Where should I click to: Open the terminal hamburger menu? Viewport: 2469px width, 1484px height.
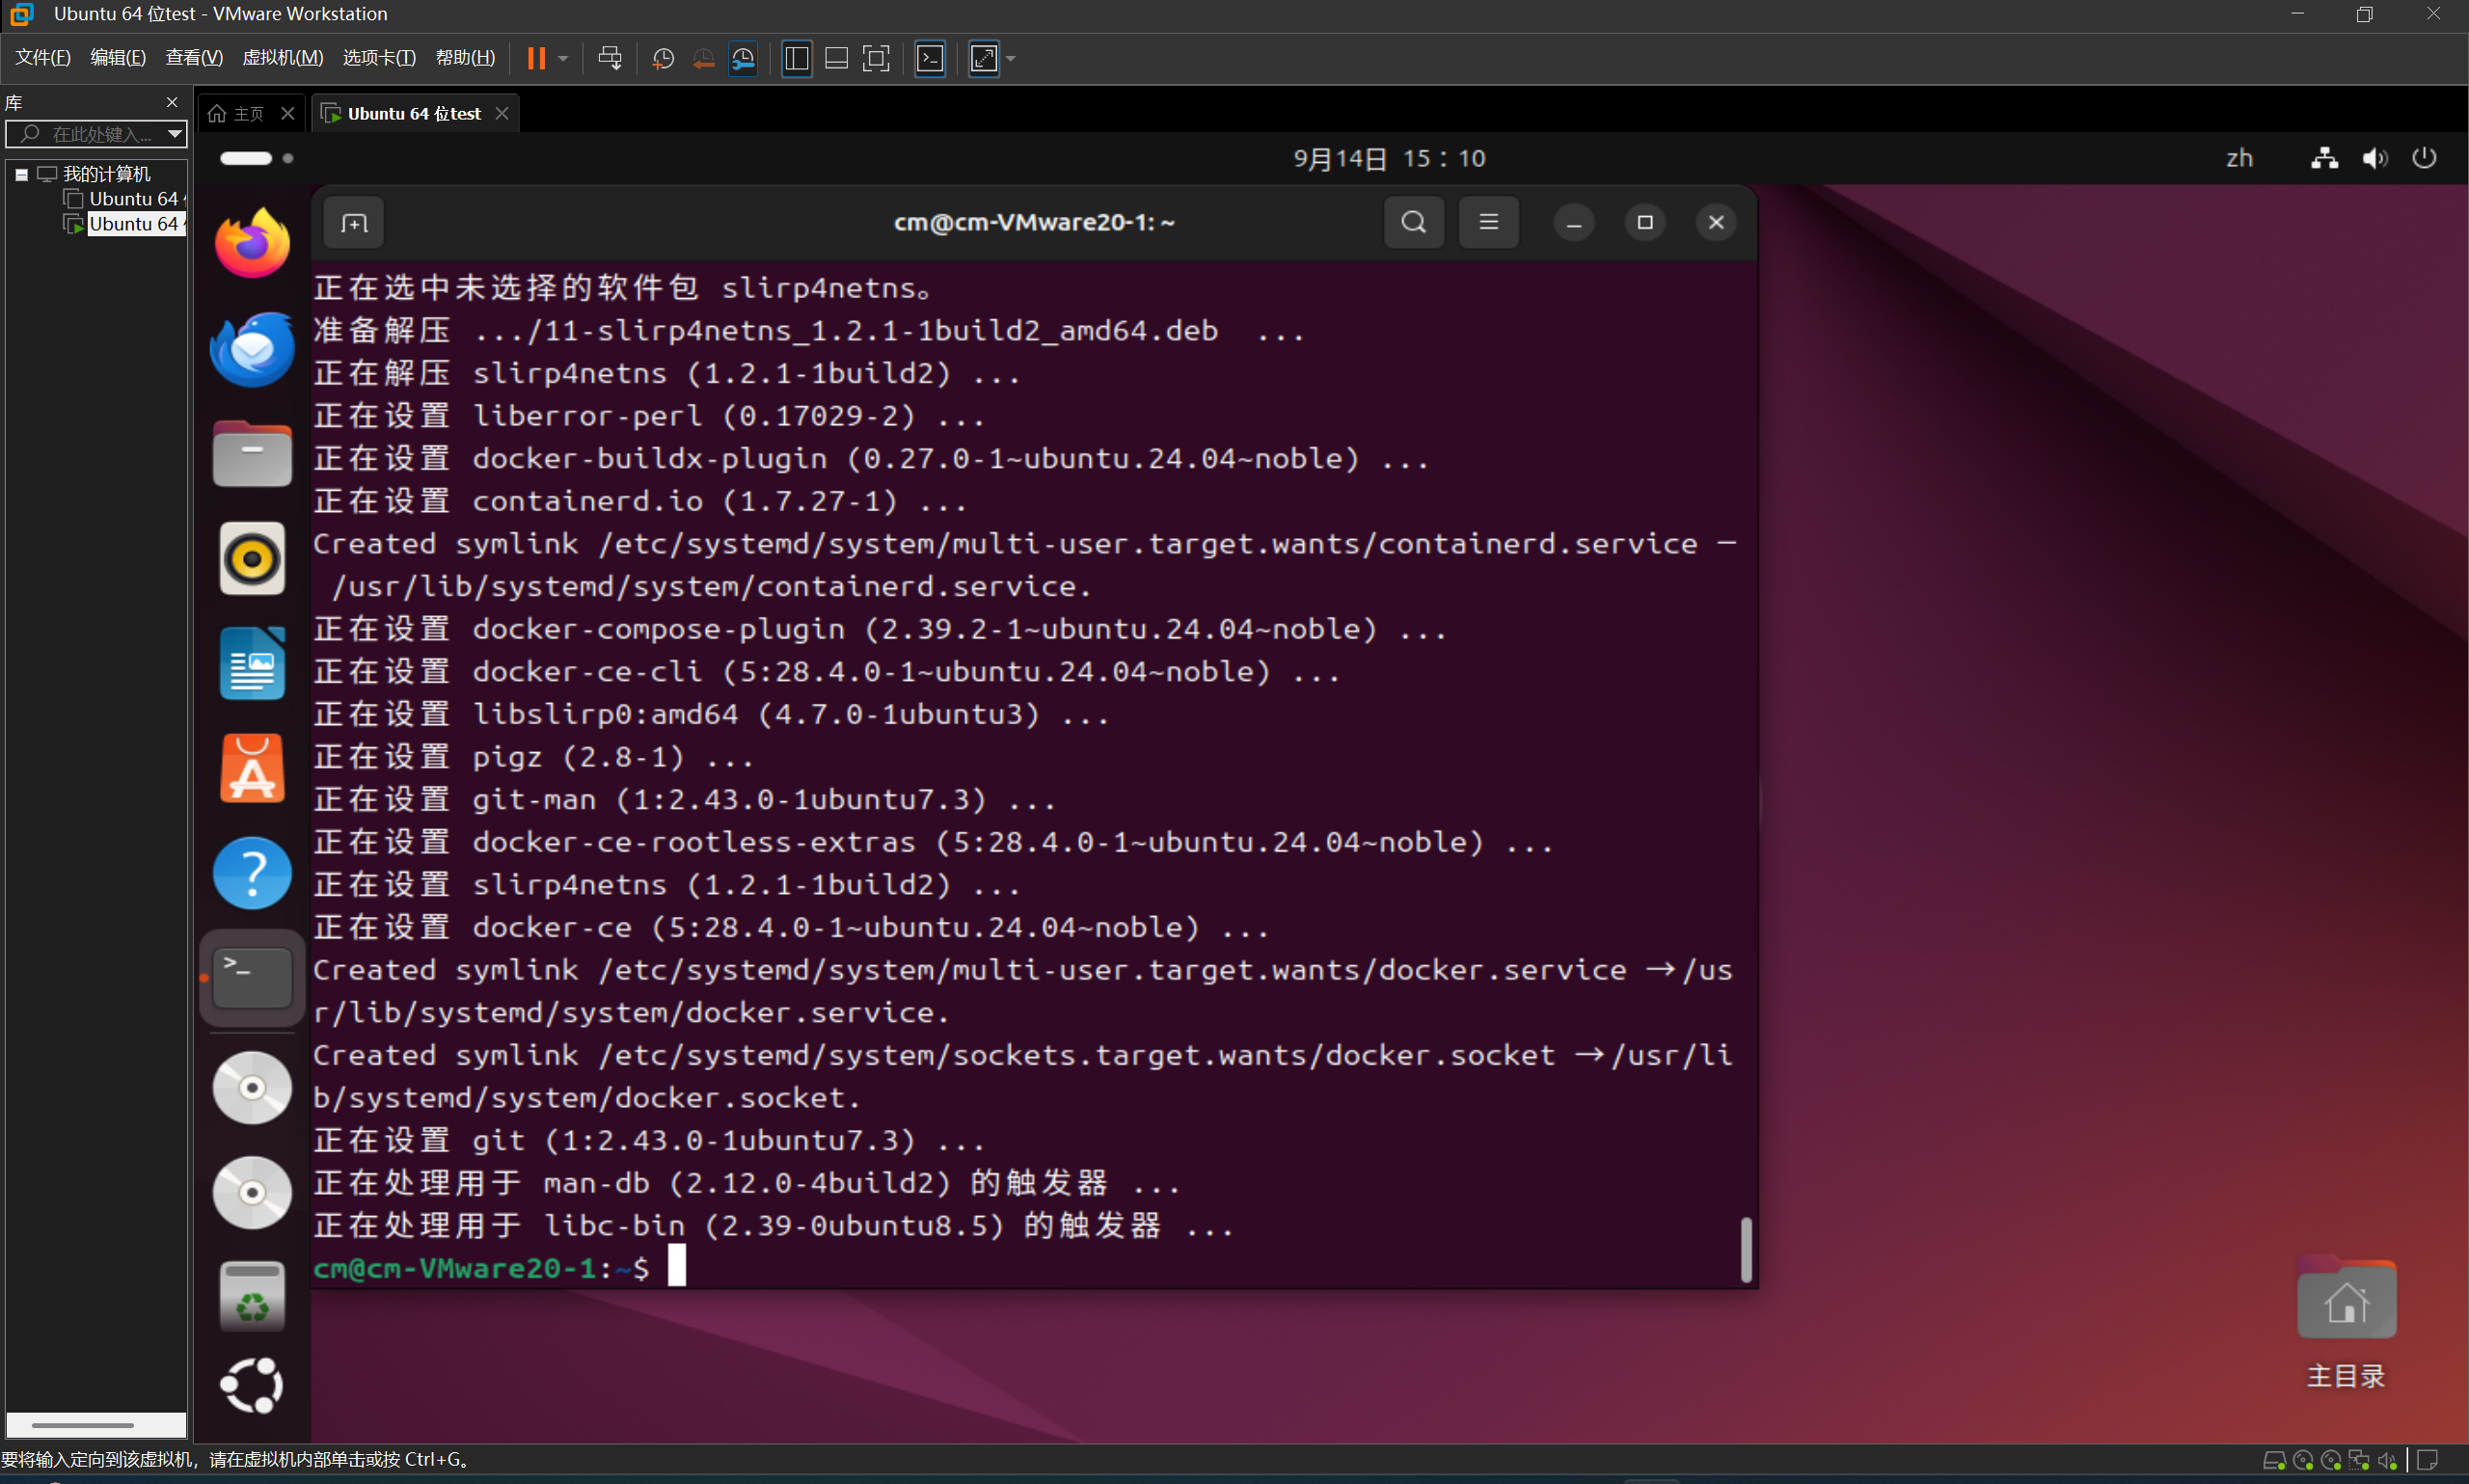click(1488, 222)
